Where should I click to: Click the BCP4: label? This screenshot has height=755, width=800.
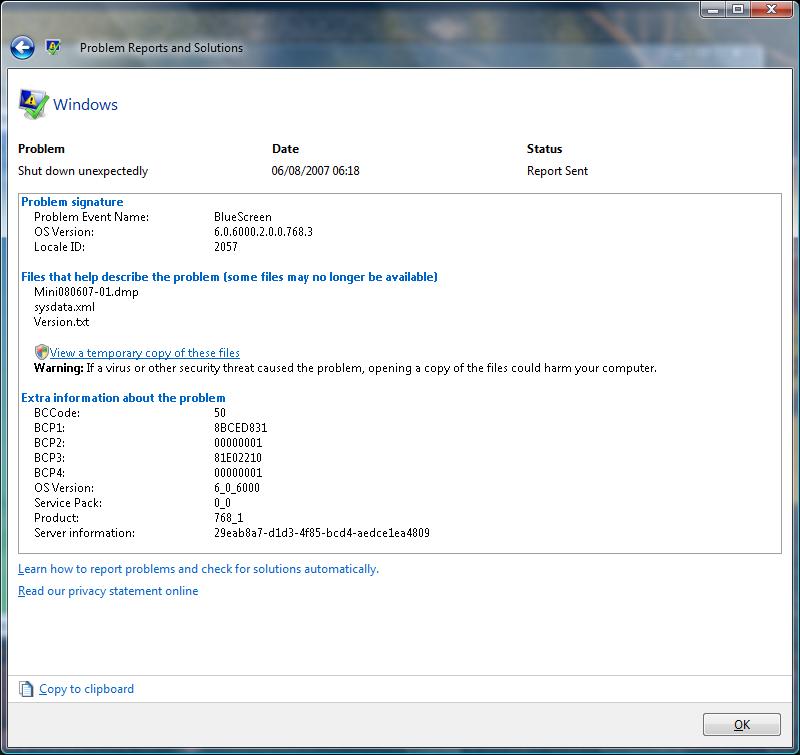[49, 473]
